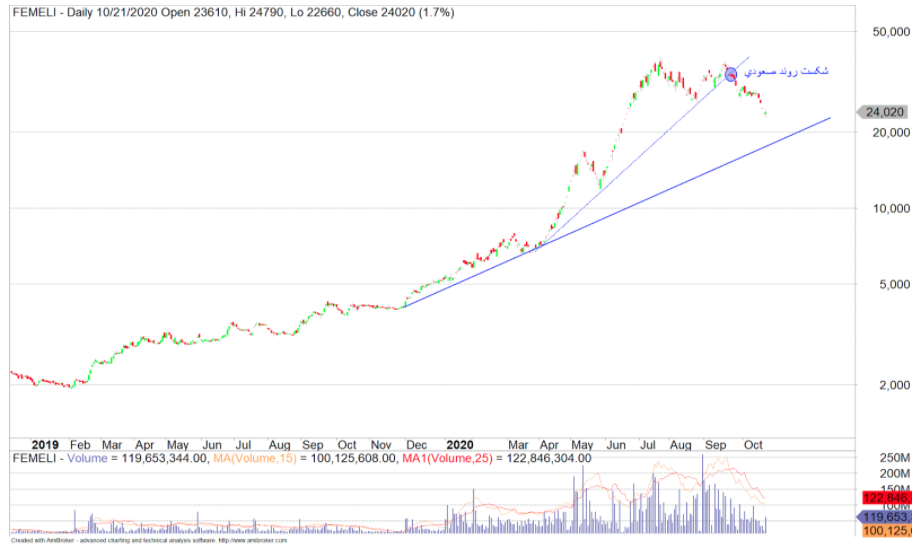Click the 2019 year label on the time axis

[45, 443]
